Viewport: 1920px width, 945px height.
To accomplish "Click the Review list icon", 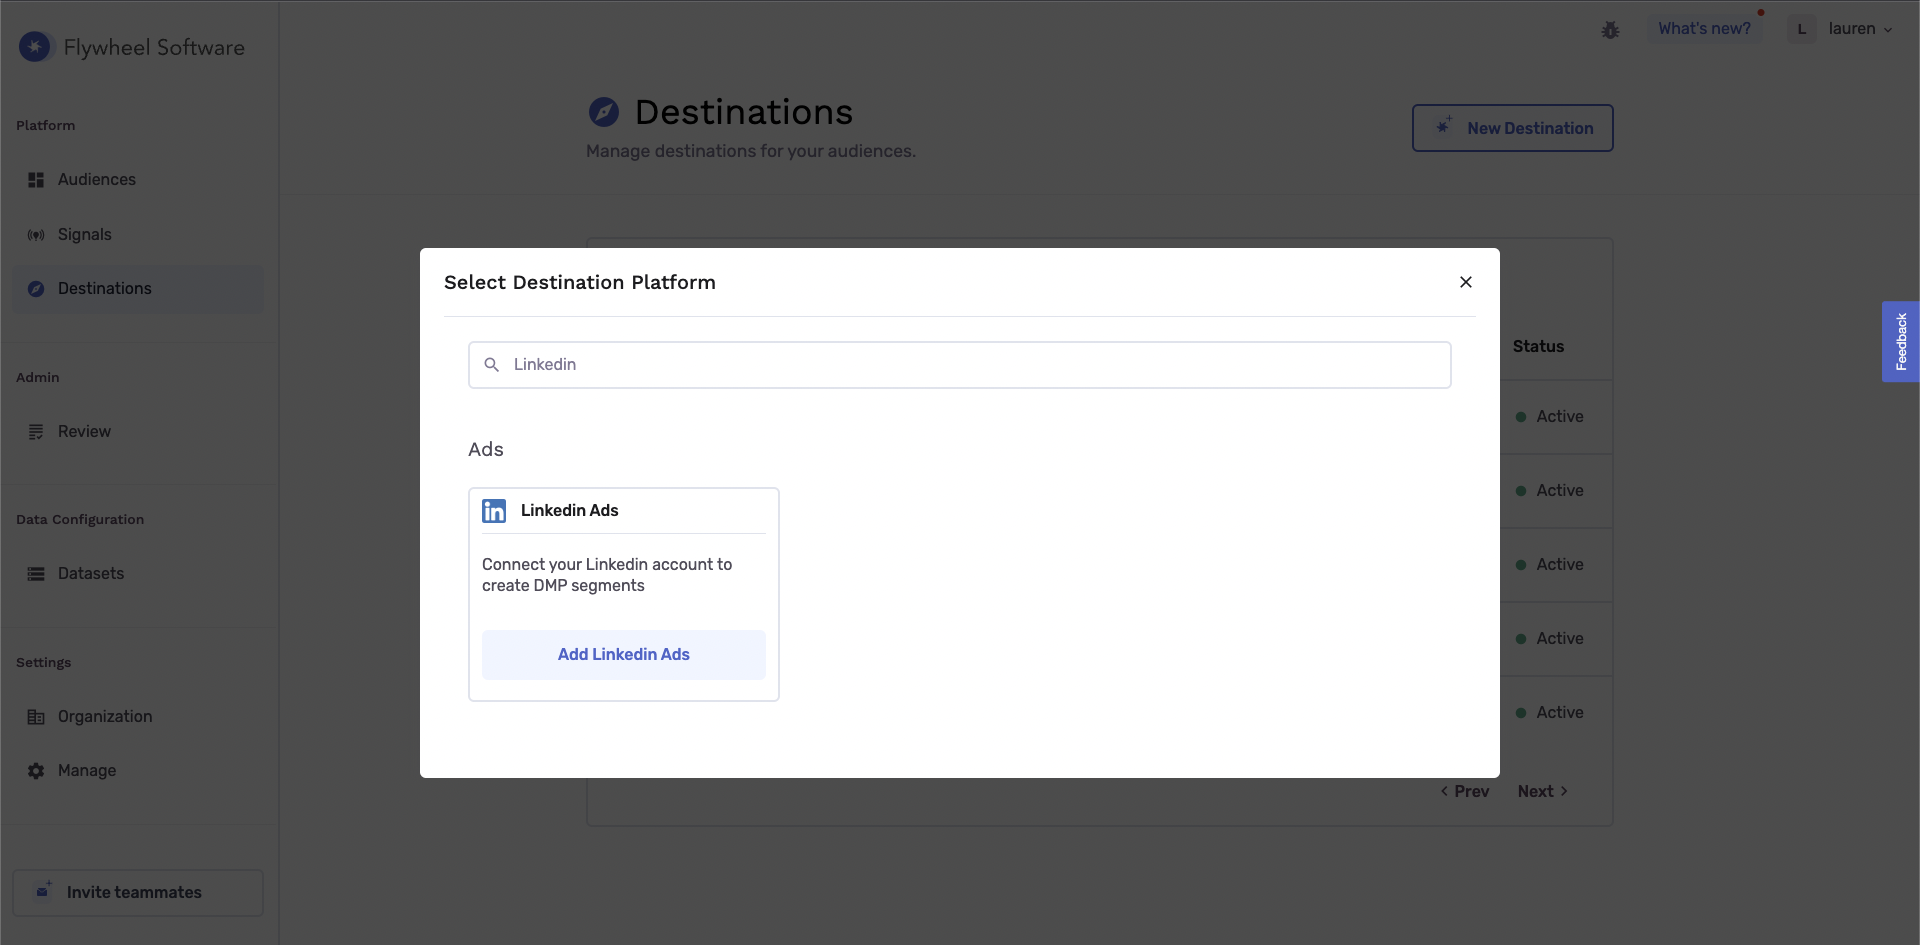I will 36,432.
